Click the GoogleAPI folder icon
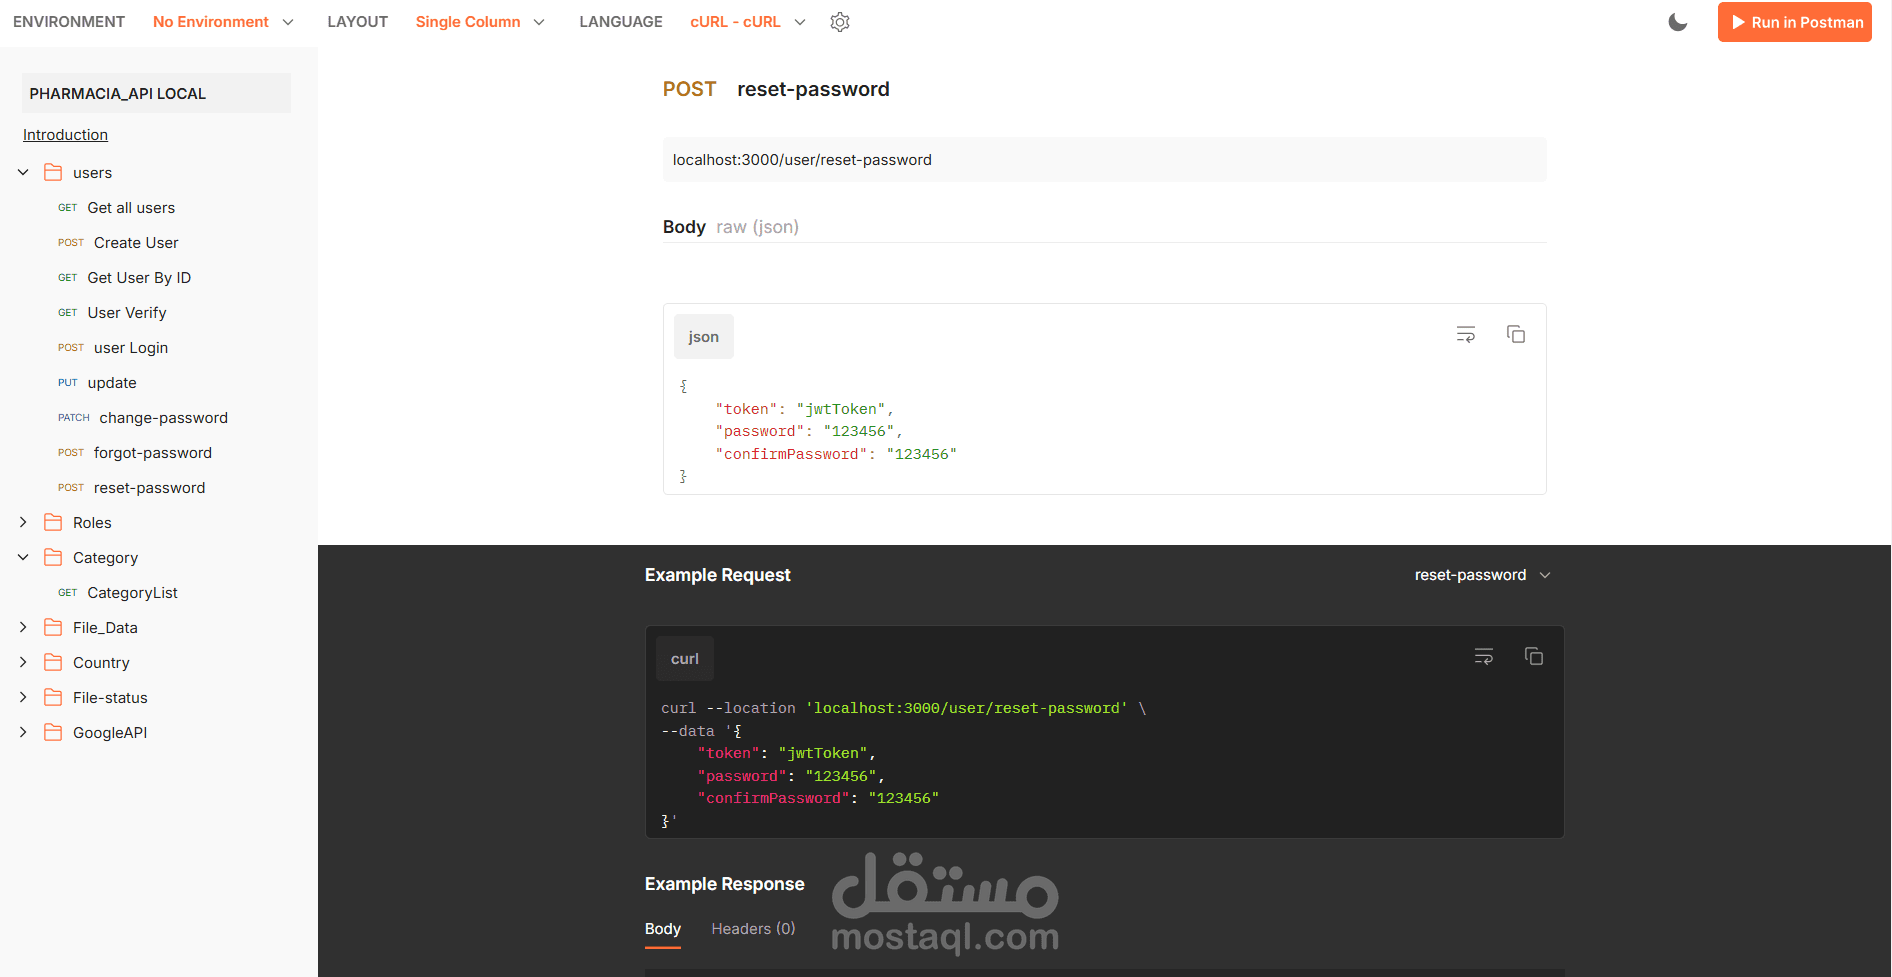1892x977 pixels. [x=53, y=732]
